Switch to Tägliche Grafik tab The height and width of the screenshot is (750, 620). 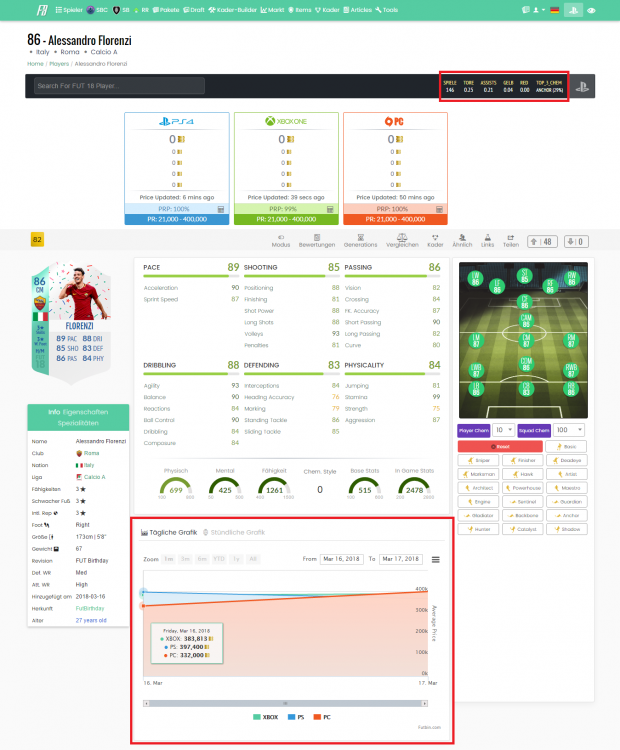(x=169, y=532)
